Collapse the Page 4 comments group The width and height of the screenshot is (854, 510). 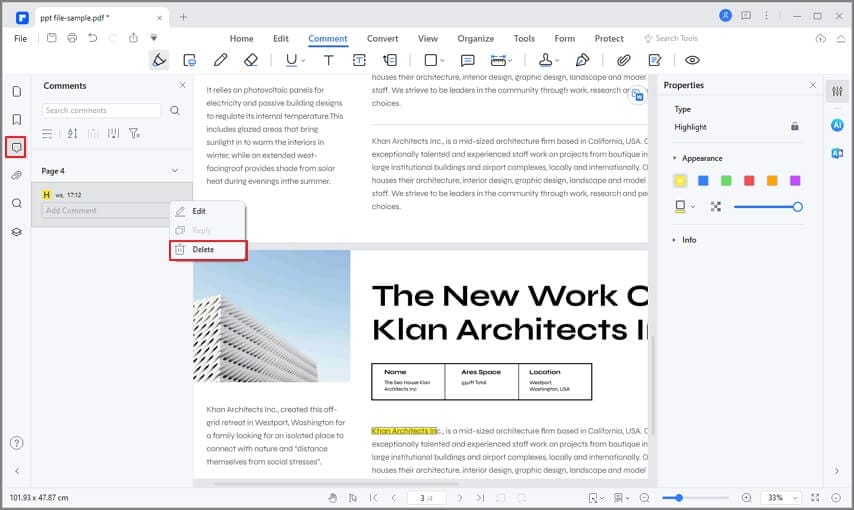[x=175, y=171]
